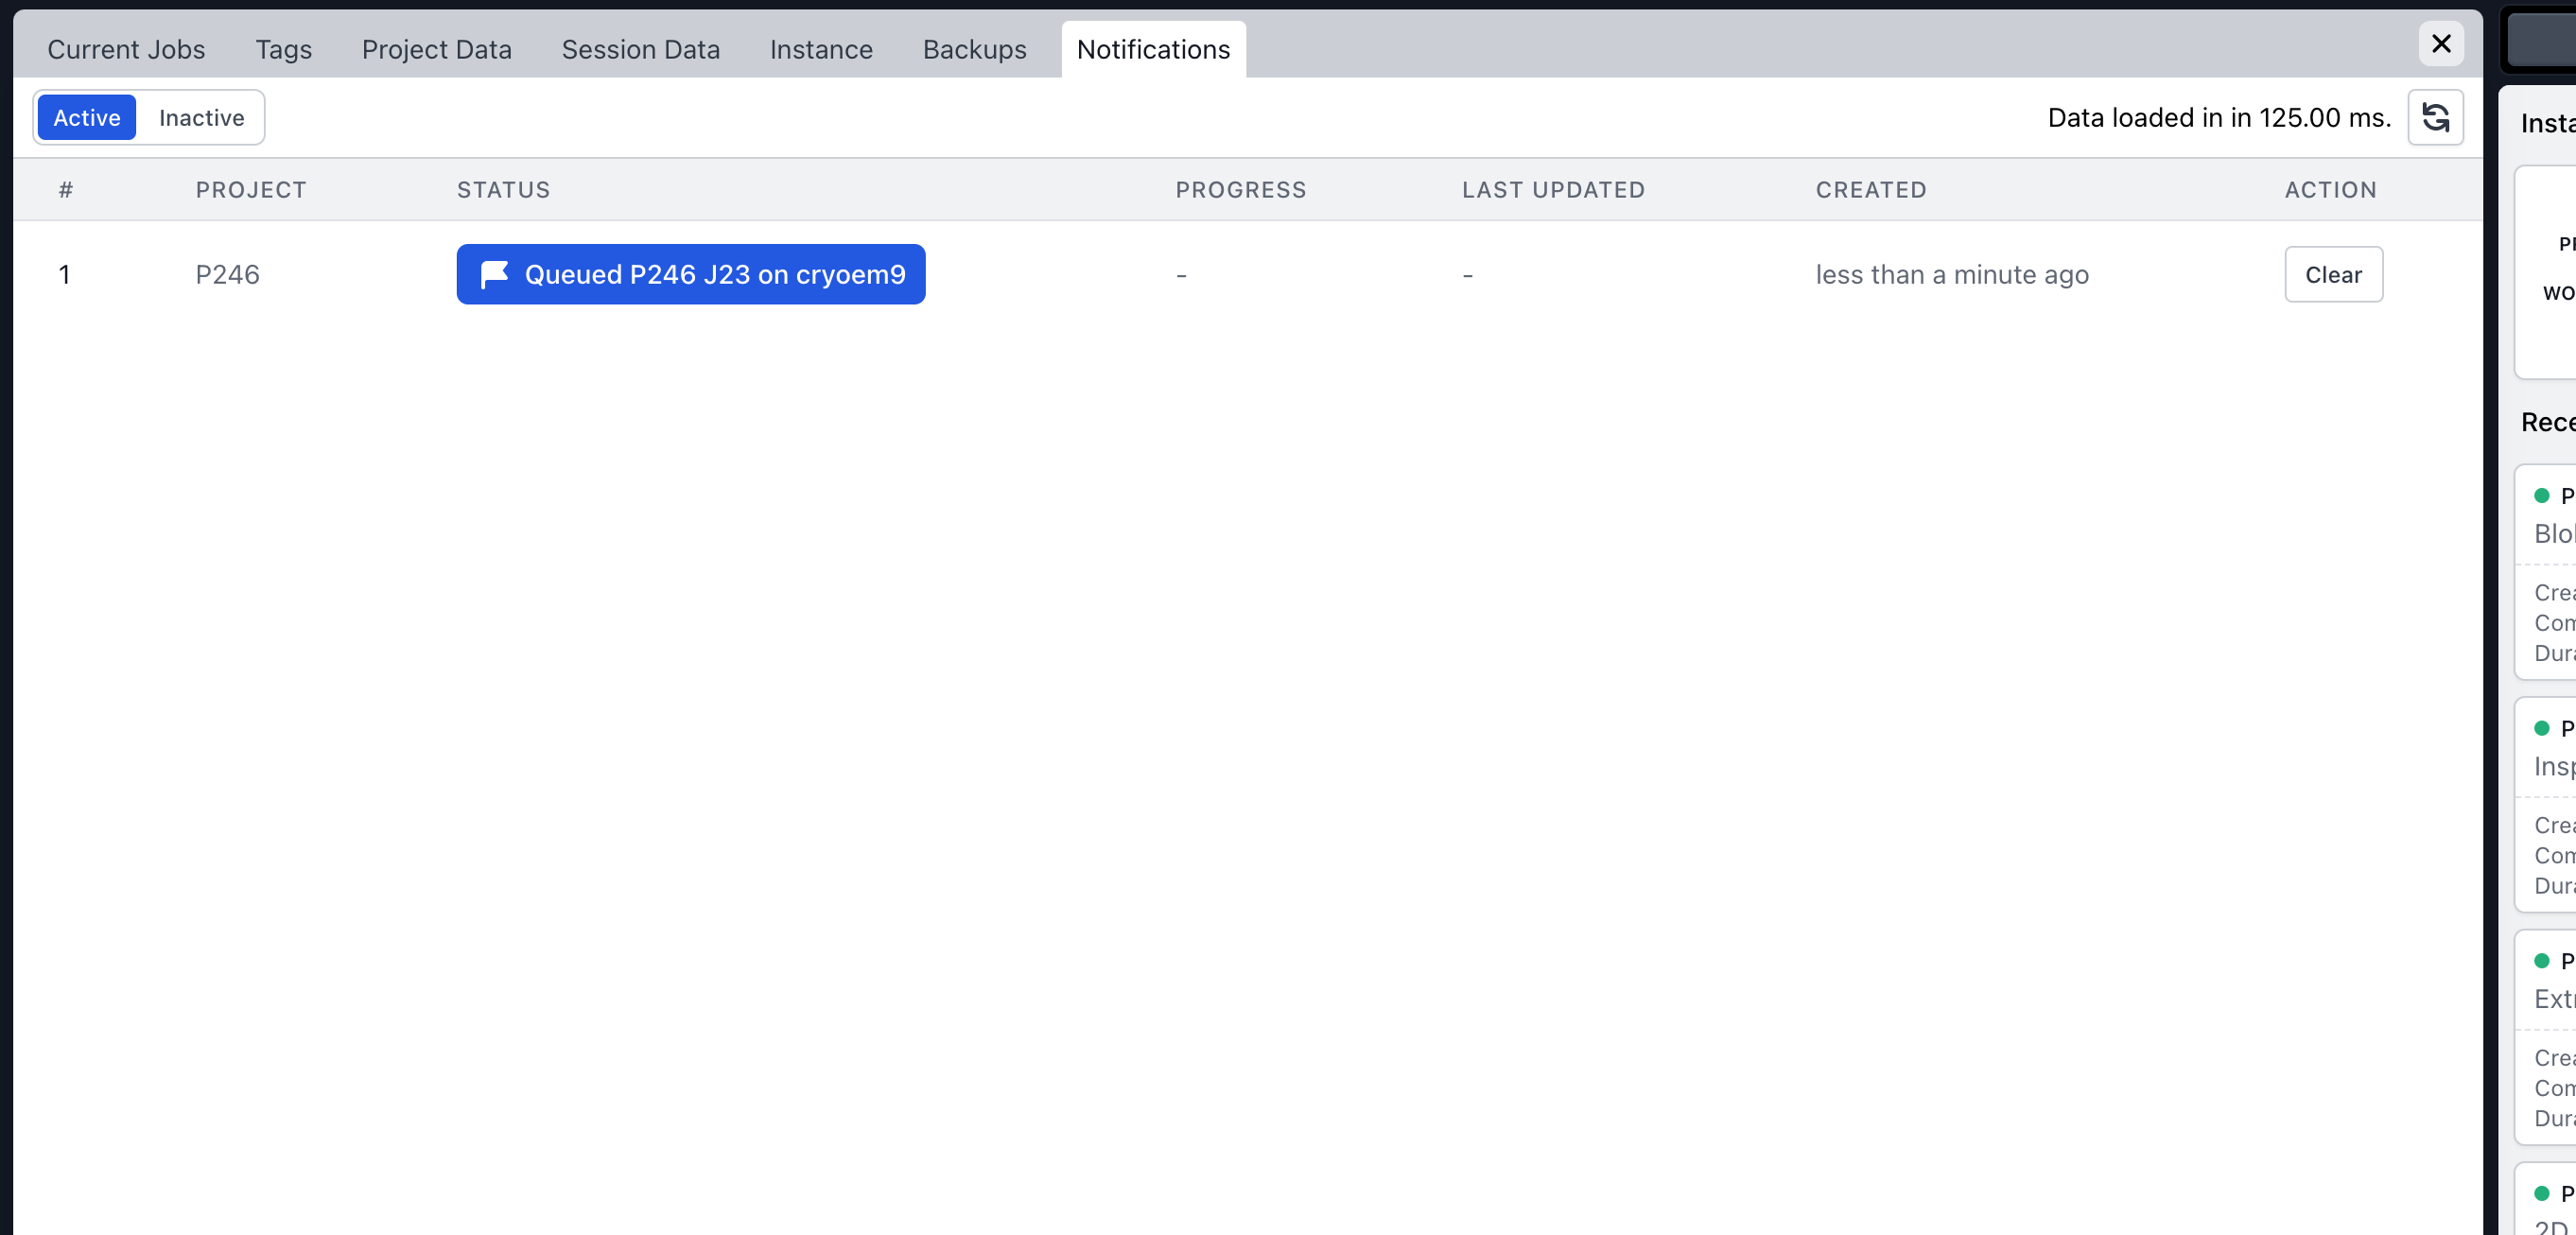The width and height of the screenshot is (2576, 1235).
Task: Select the Instance tab
Action: (x=820, y=50)
